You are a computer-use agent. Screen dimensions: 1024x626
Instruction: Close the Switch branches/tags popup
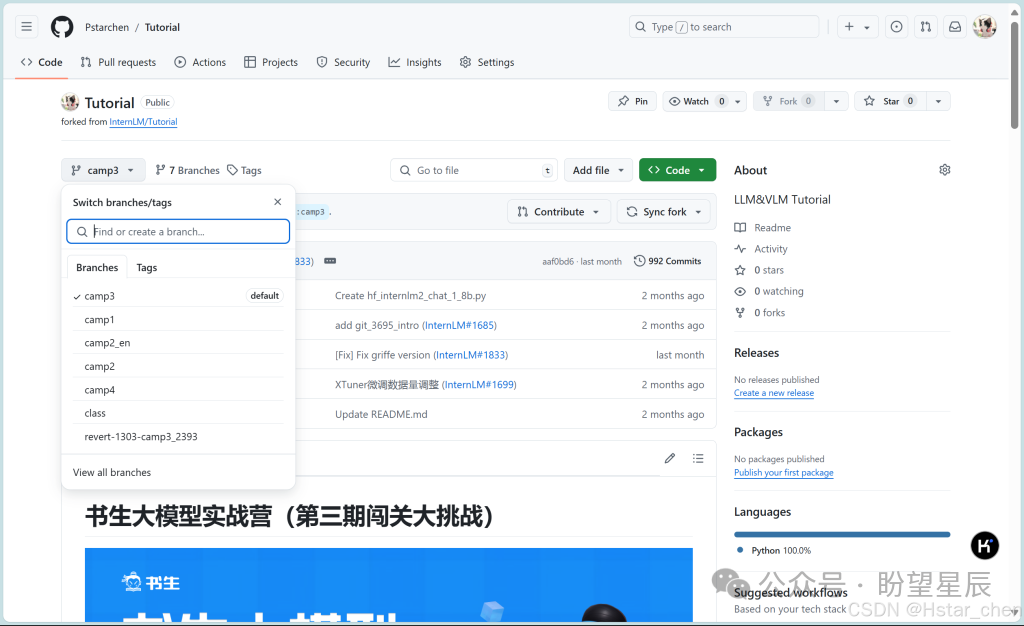[x=278, y=202]
